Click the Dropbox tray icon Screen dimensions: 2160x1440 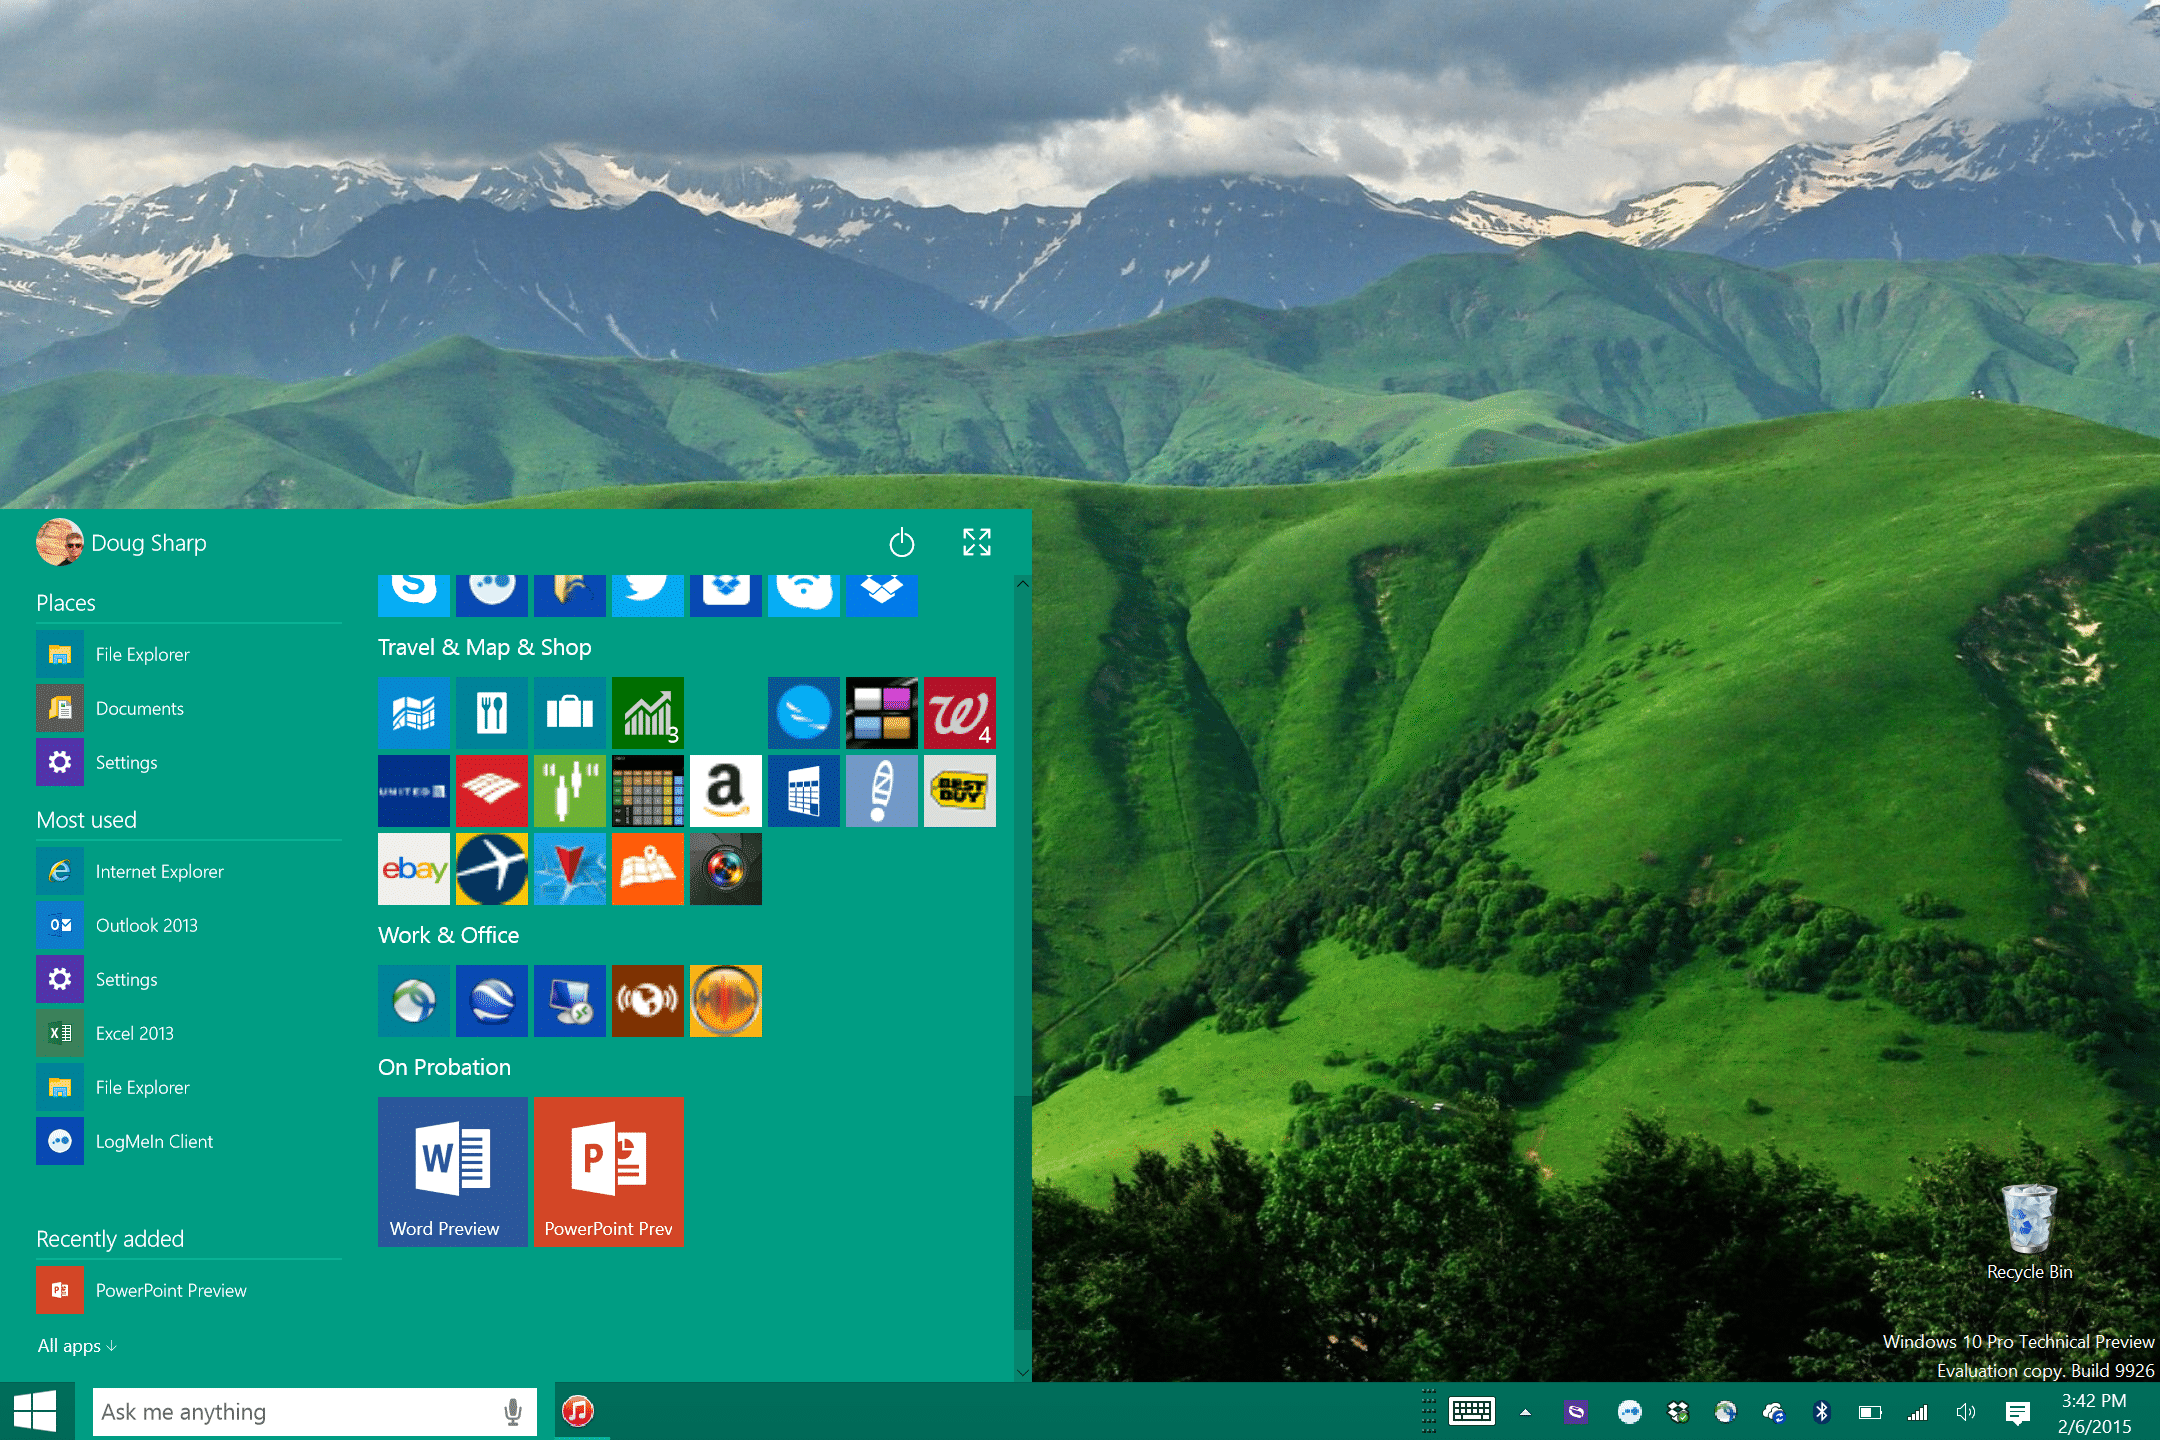1678,1412
